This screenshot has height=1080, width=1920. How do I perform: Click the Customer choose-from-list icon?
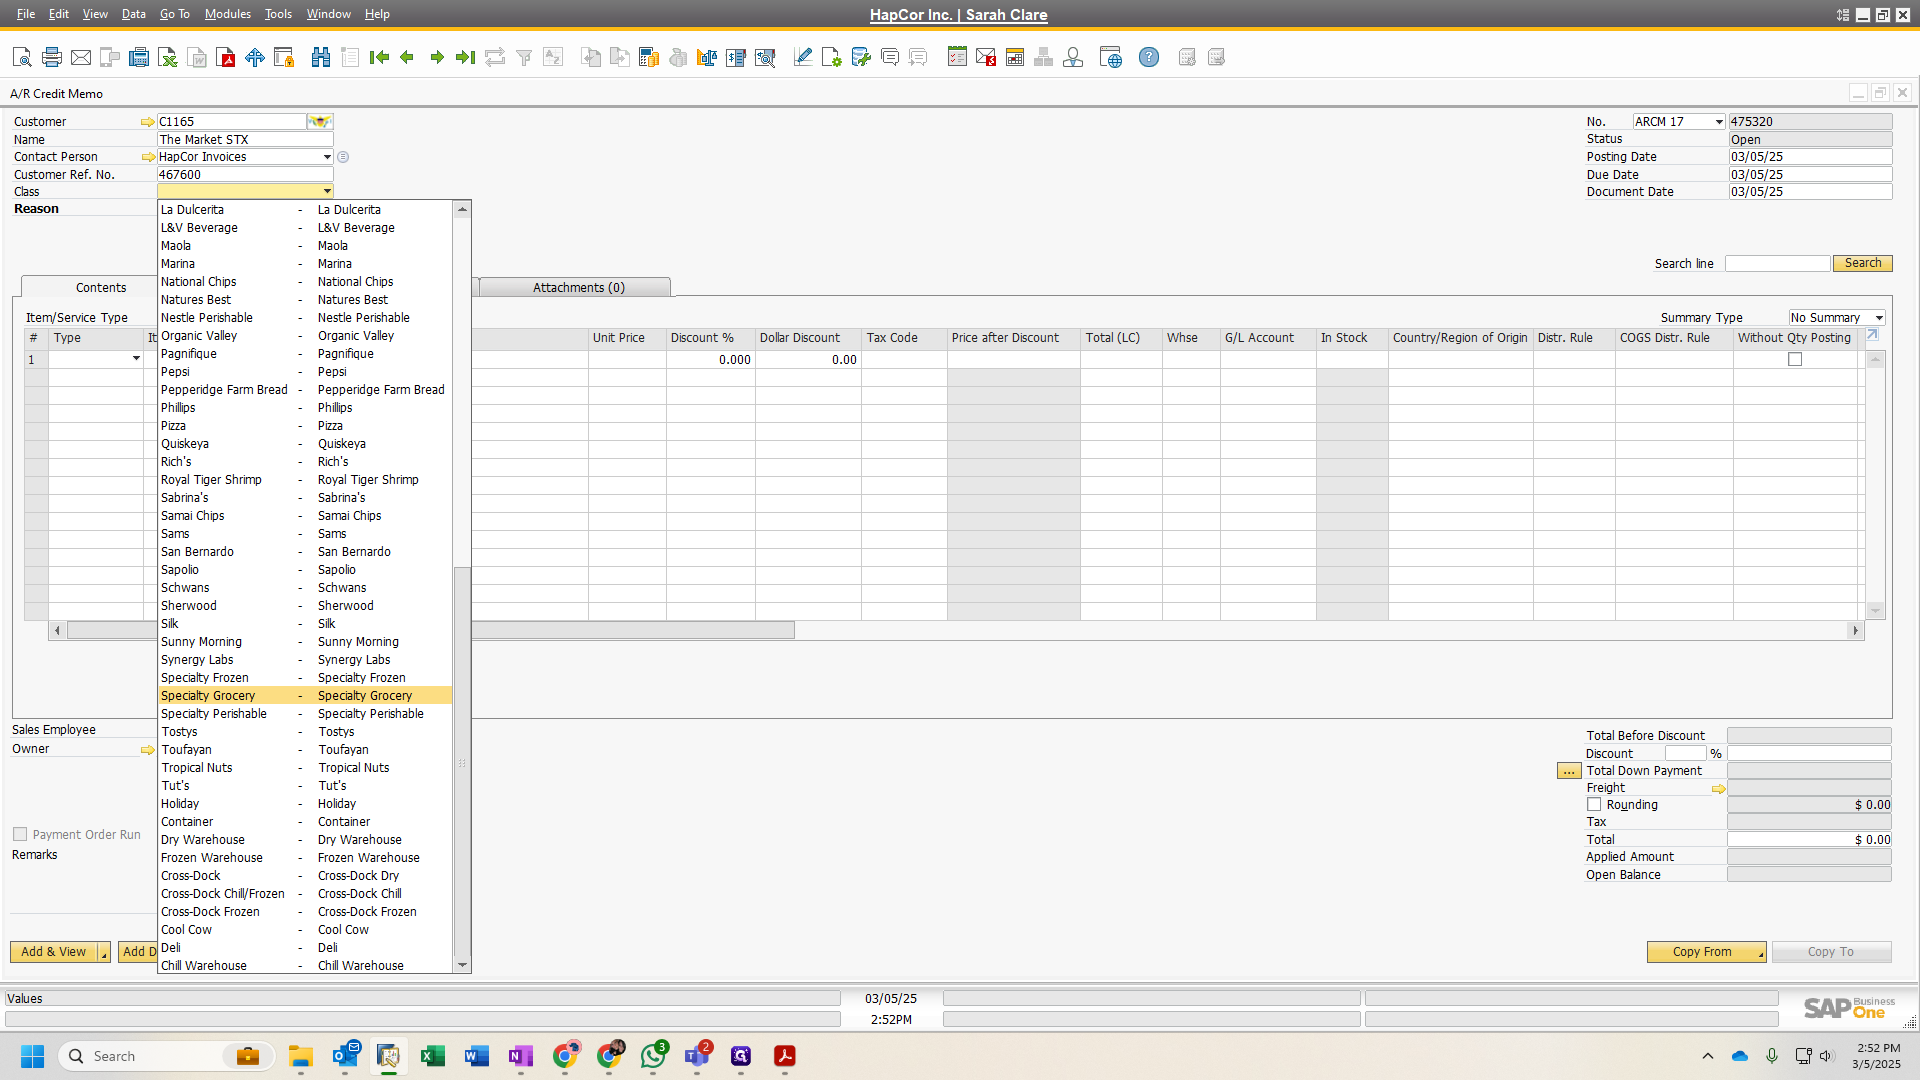click(319, 122)
